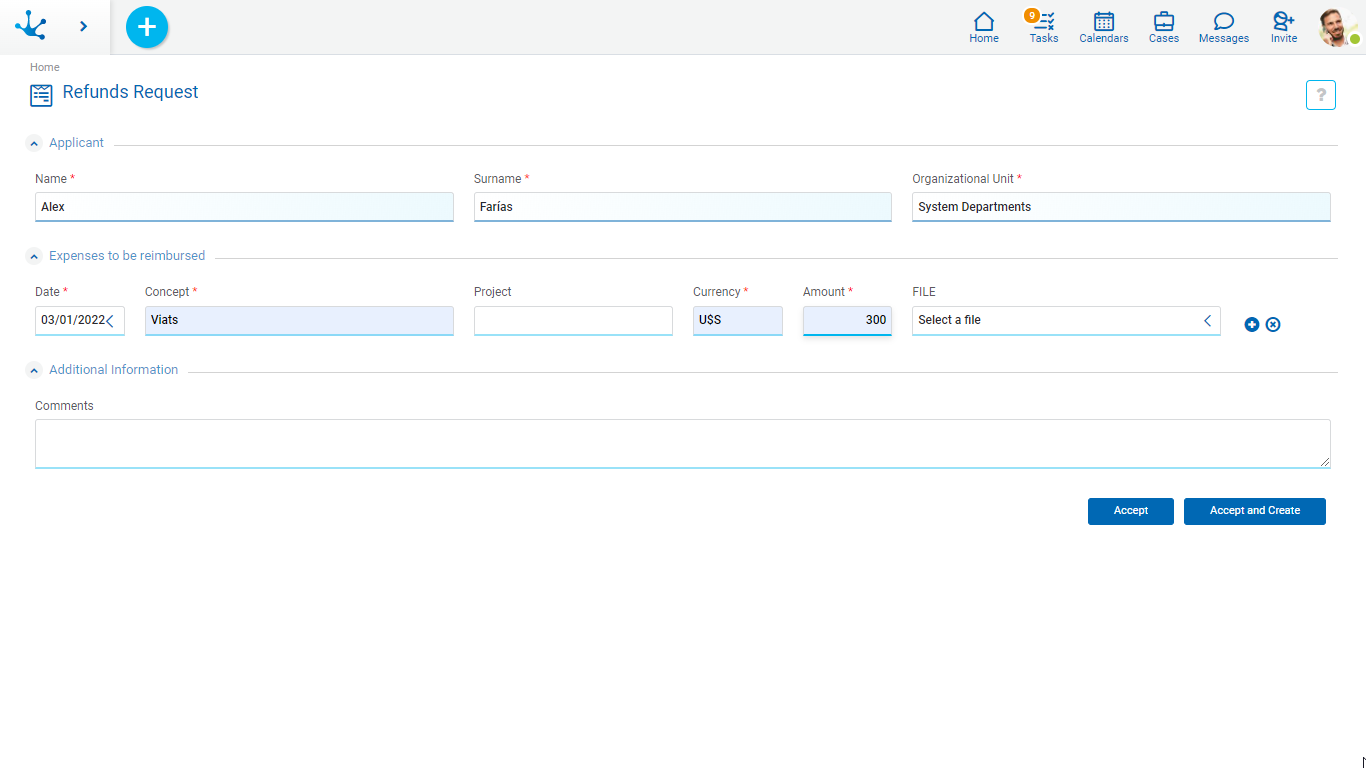This screenshot has height=768, width=1366.
Task: Open the Messages icon
Action: tap(1223, 27)
